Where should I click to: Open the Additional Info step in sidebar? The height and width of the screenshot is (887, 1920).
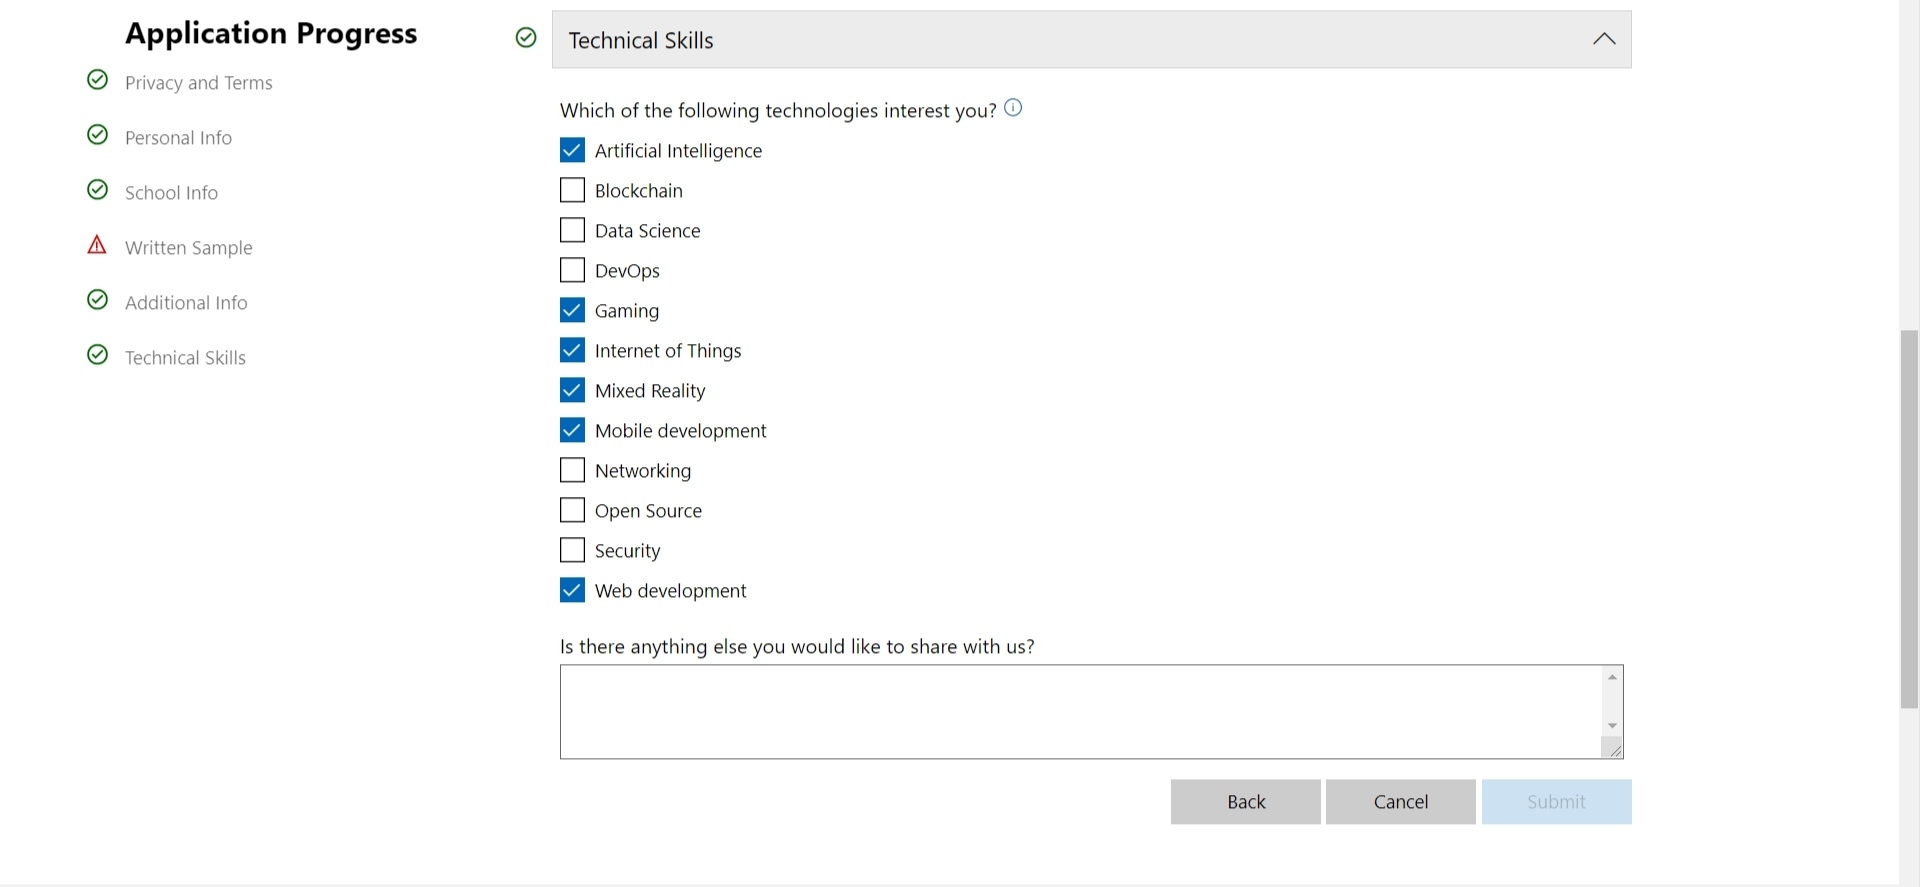pyautogui.click(x=186, y=303)
